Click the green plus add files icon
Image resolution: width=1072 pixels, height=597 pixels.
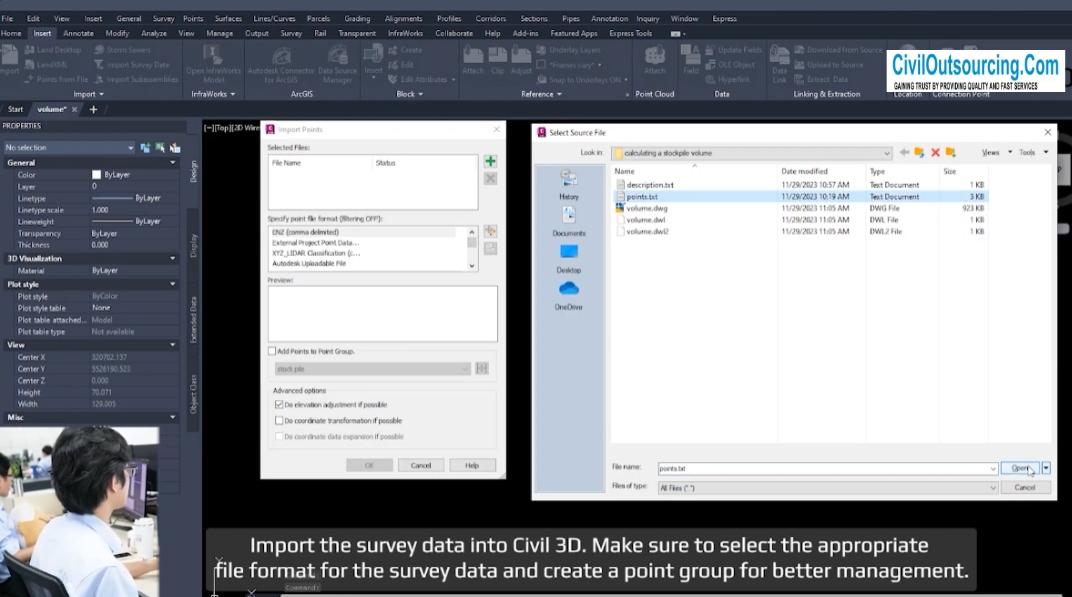(490, 161)
